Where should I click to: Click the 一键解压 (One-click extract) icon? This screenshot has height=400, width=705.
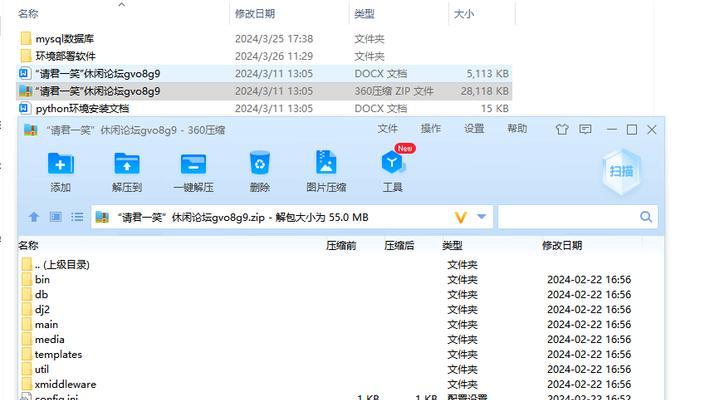pos(193,164)
